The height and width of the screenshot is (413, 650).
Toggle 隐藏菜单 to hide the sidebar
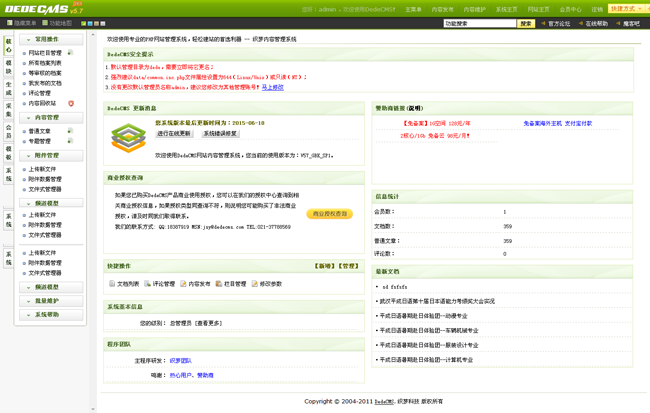[x=21, y=23]
